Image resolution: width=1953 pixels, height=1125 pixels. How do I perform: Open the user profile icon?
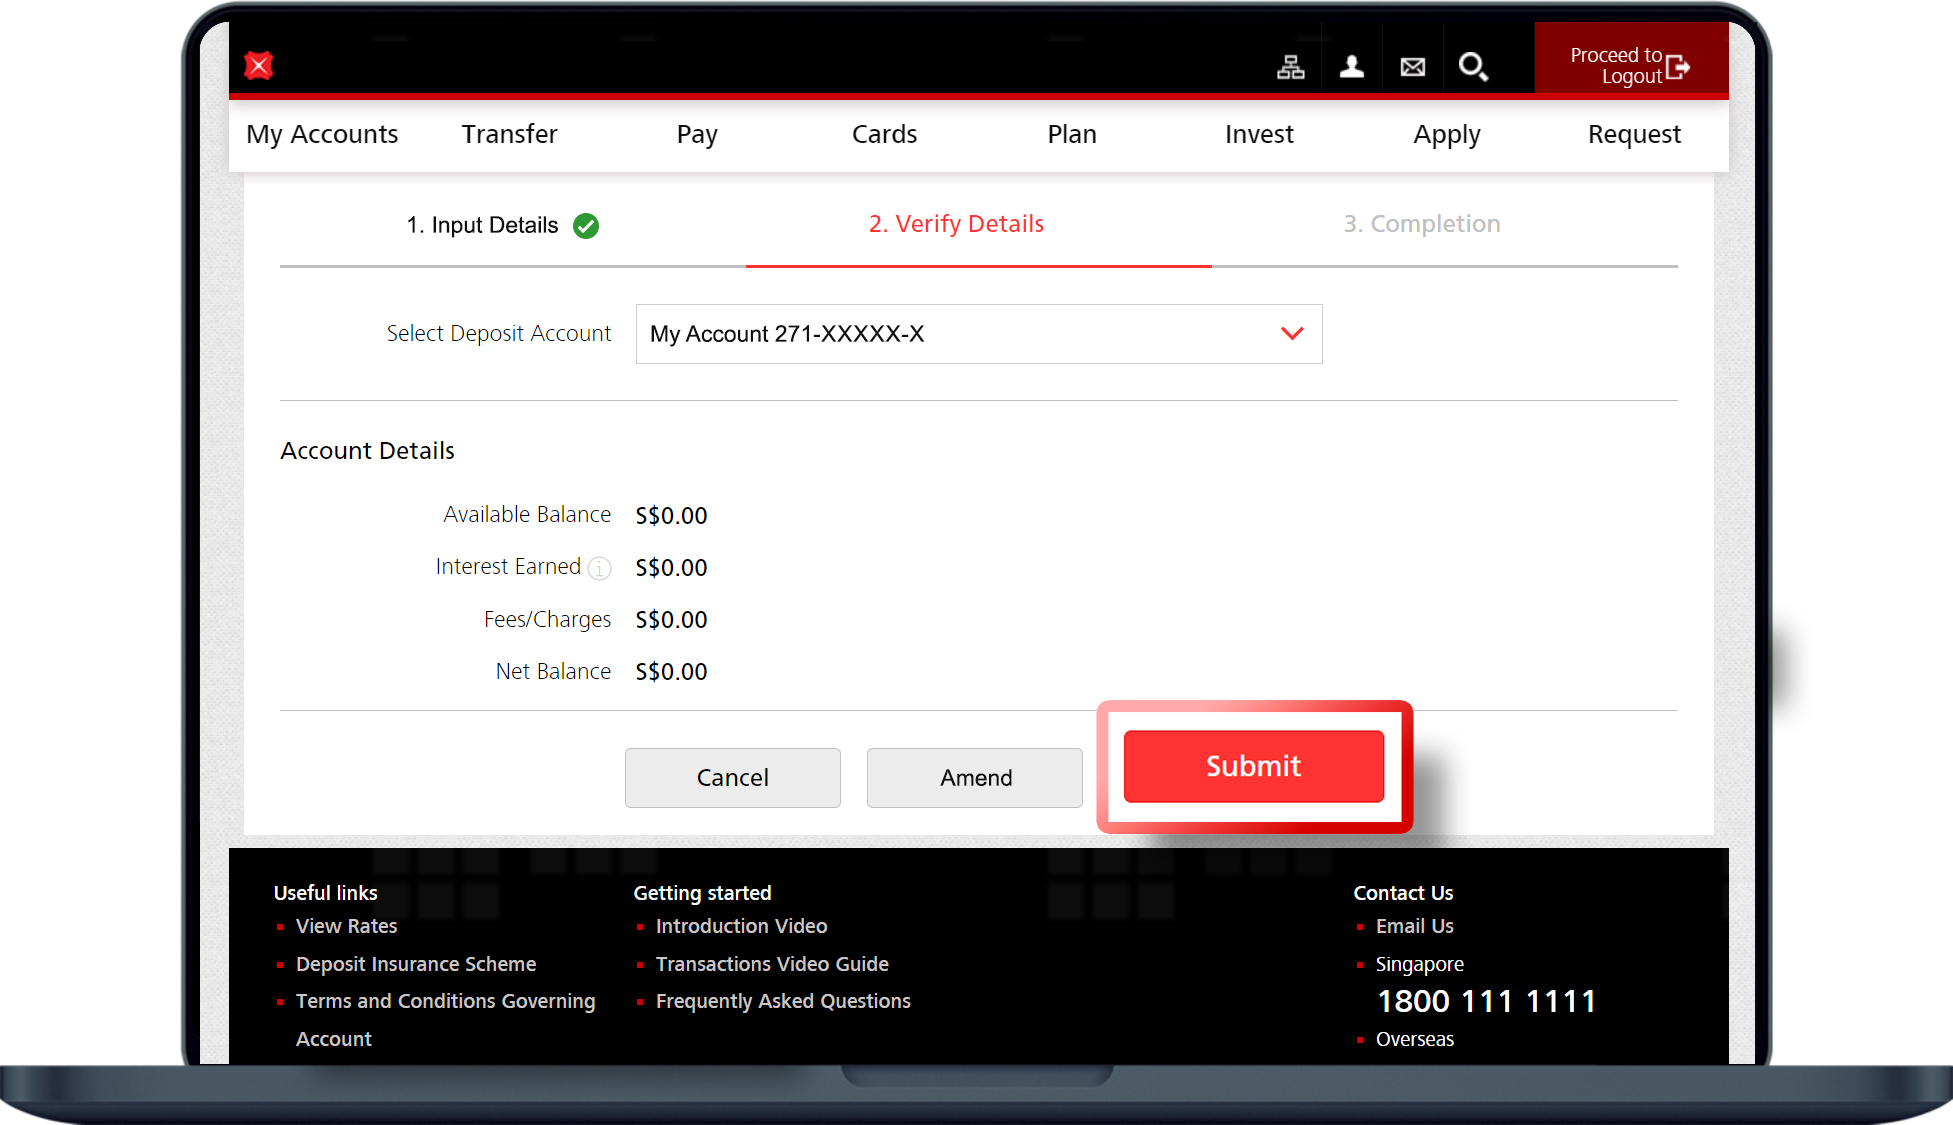[1352, 67]
